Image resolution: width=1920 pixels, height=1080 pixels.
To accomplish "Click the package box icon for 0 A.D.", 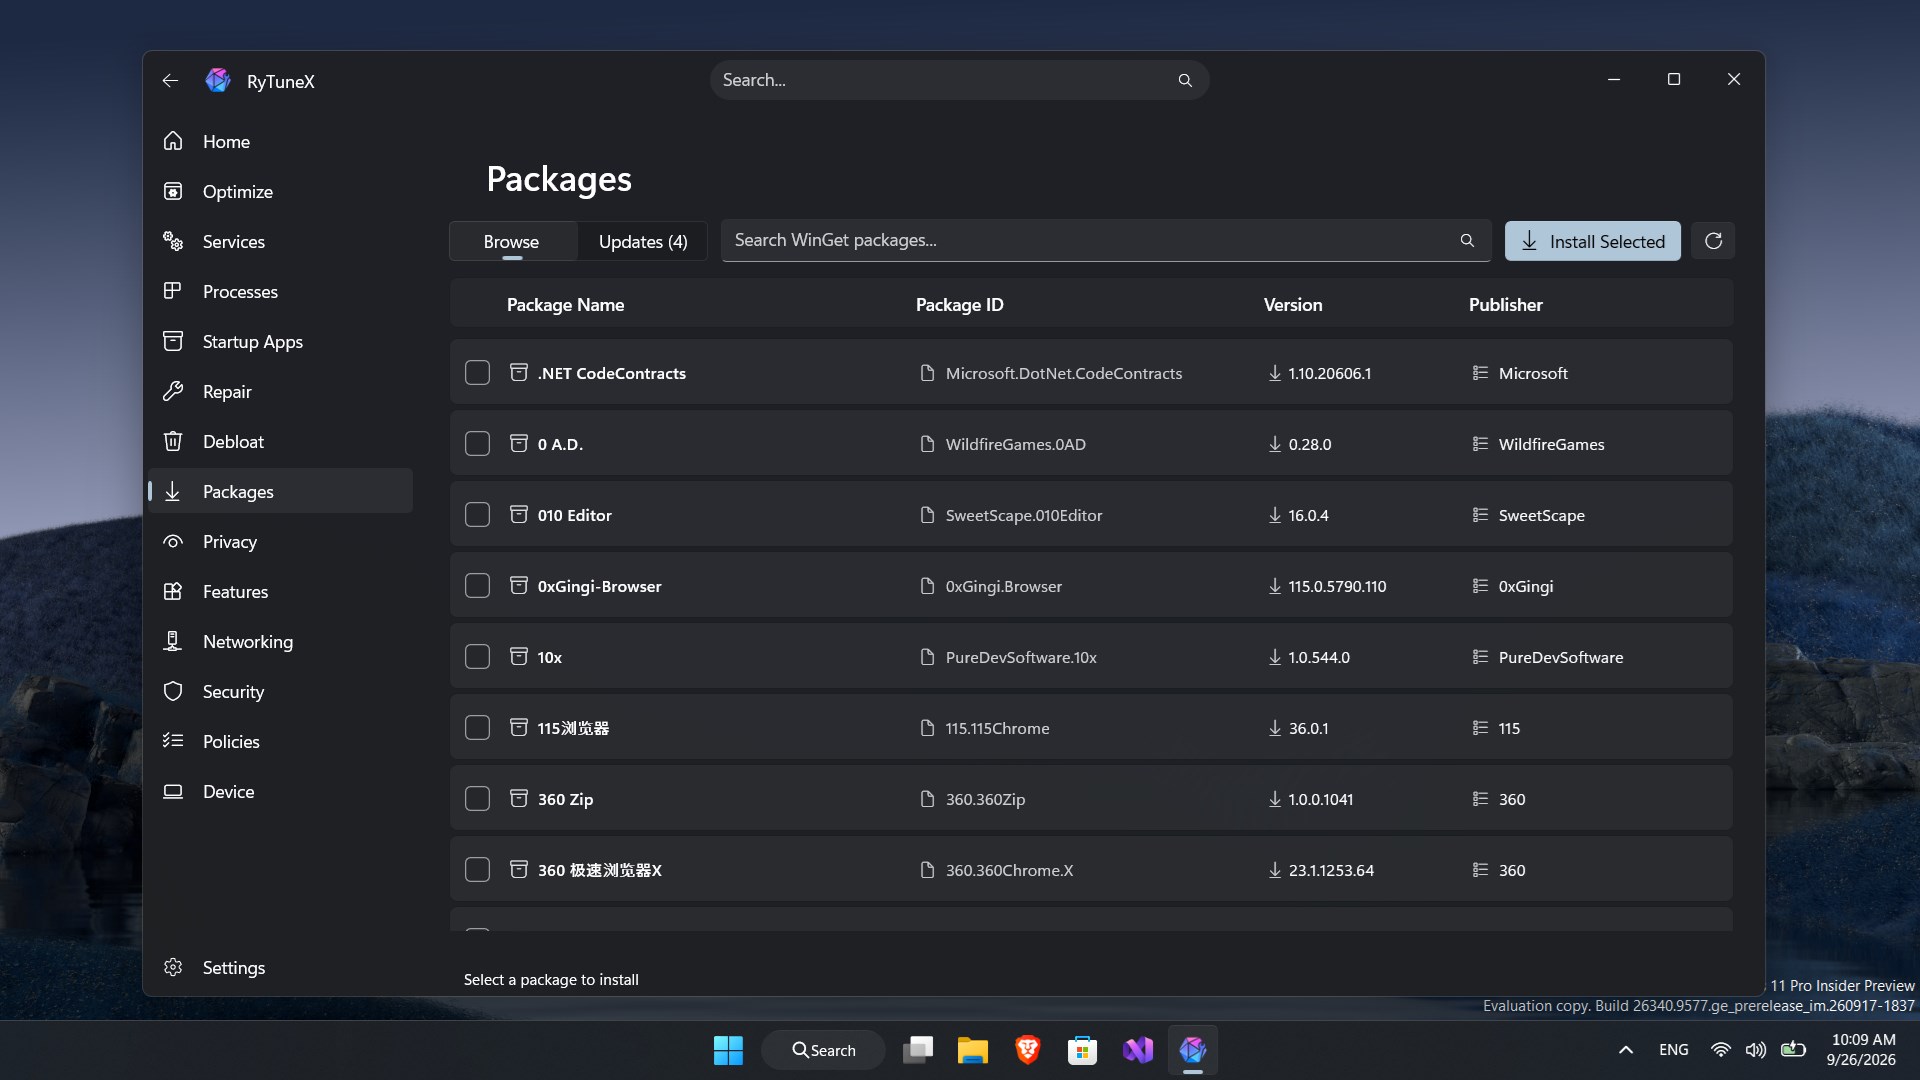I will tap(519, 443).
